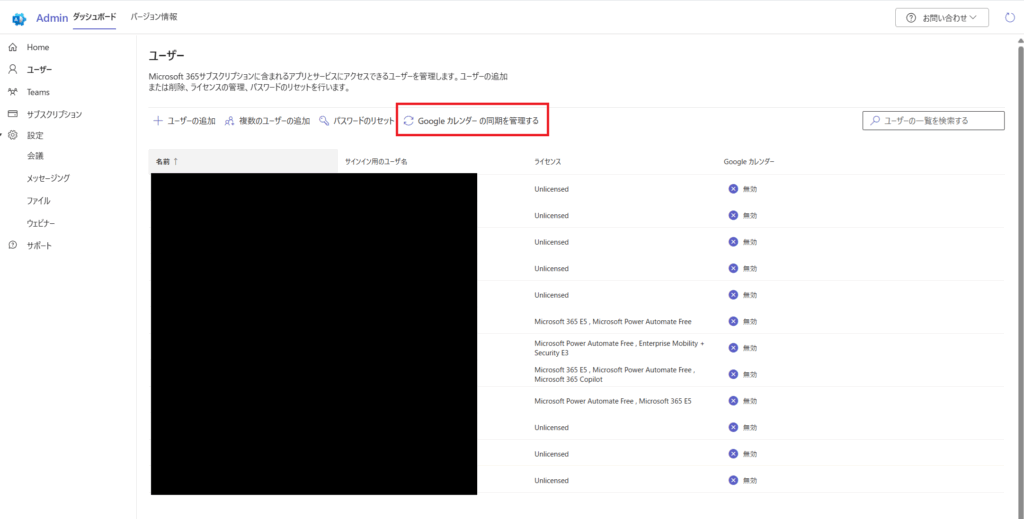1024x519 pixels.
Task: Open ウェビナー settings
Action: (41, 223)
